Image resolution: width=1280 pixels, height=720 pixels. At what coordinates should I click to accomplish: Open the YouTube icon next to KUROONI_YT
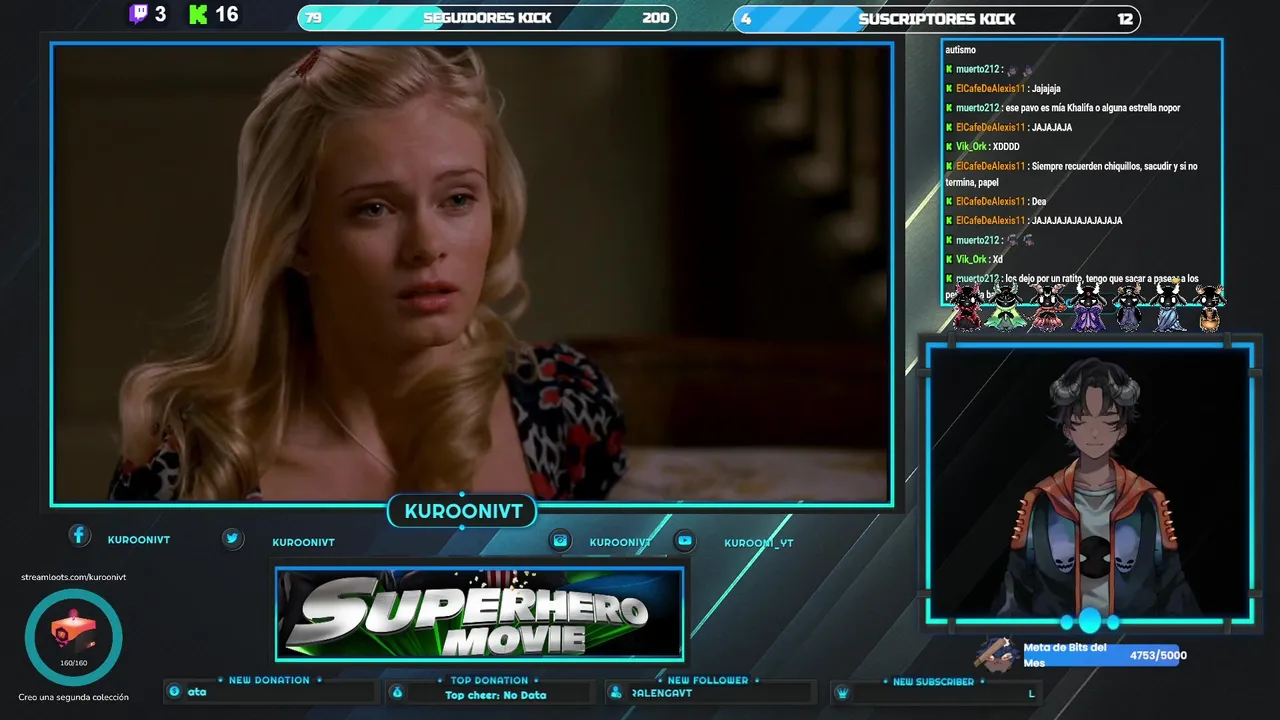[x=684, y=540]
